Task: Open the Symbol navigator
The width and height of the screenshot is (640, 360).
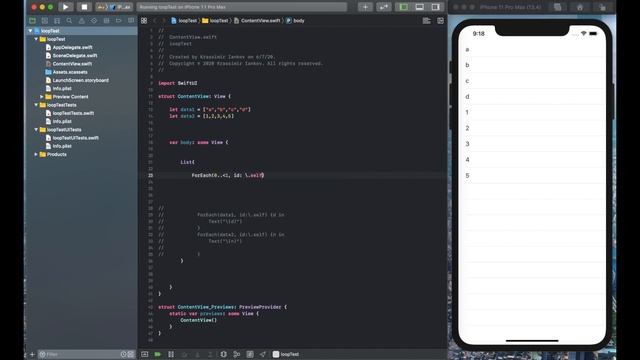Action: pos(57,20)
